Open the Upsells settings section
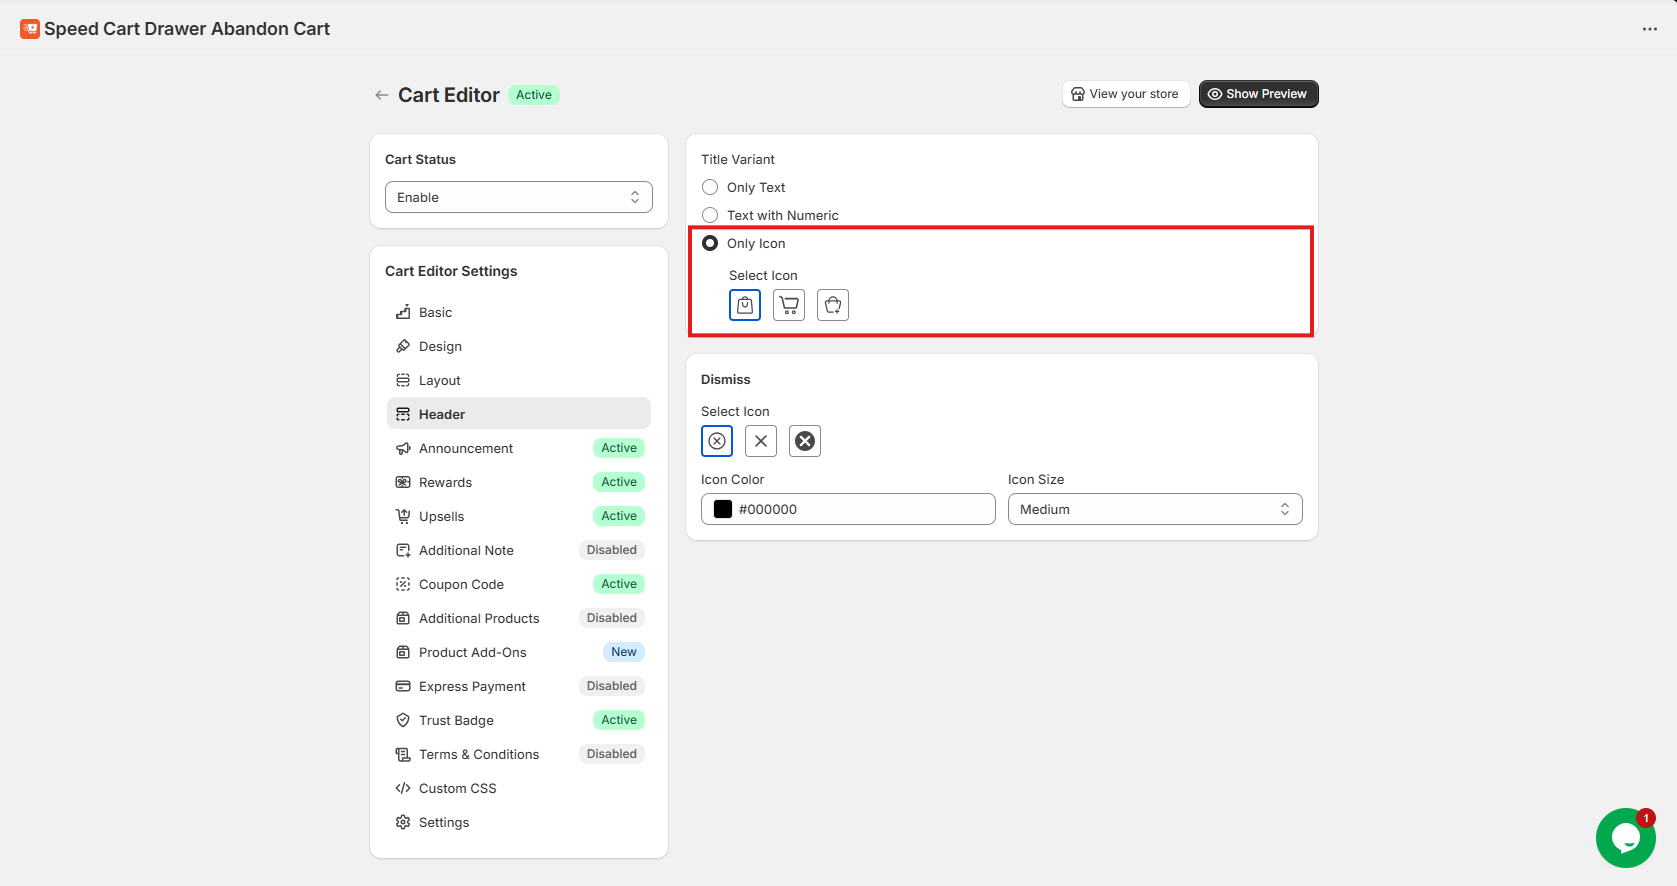This screenshot has width=1677, height=886. point(441,516)
